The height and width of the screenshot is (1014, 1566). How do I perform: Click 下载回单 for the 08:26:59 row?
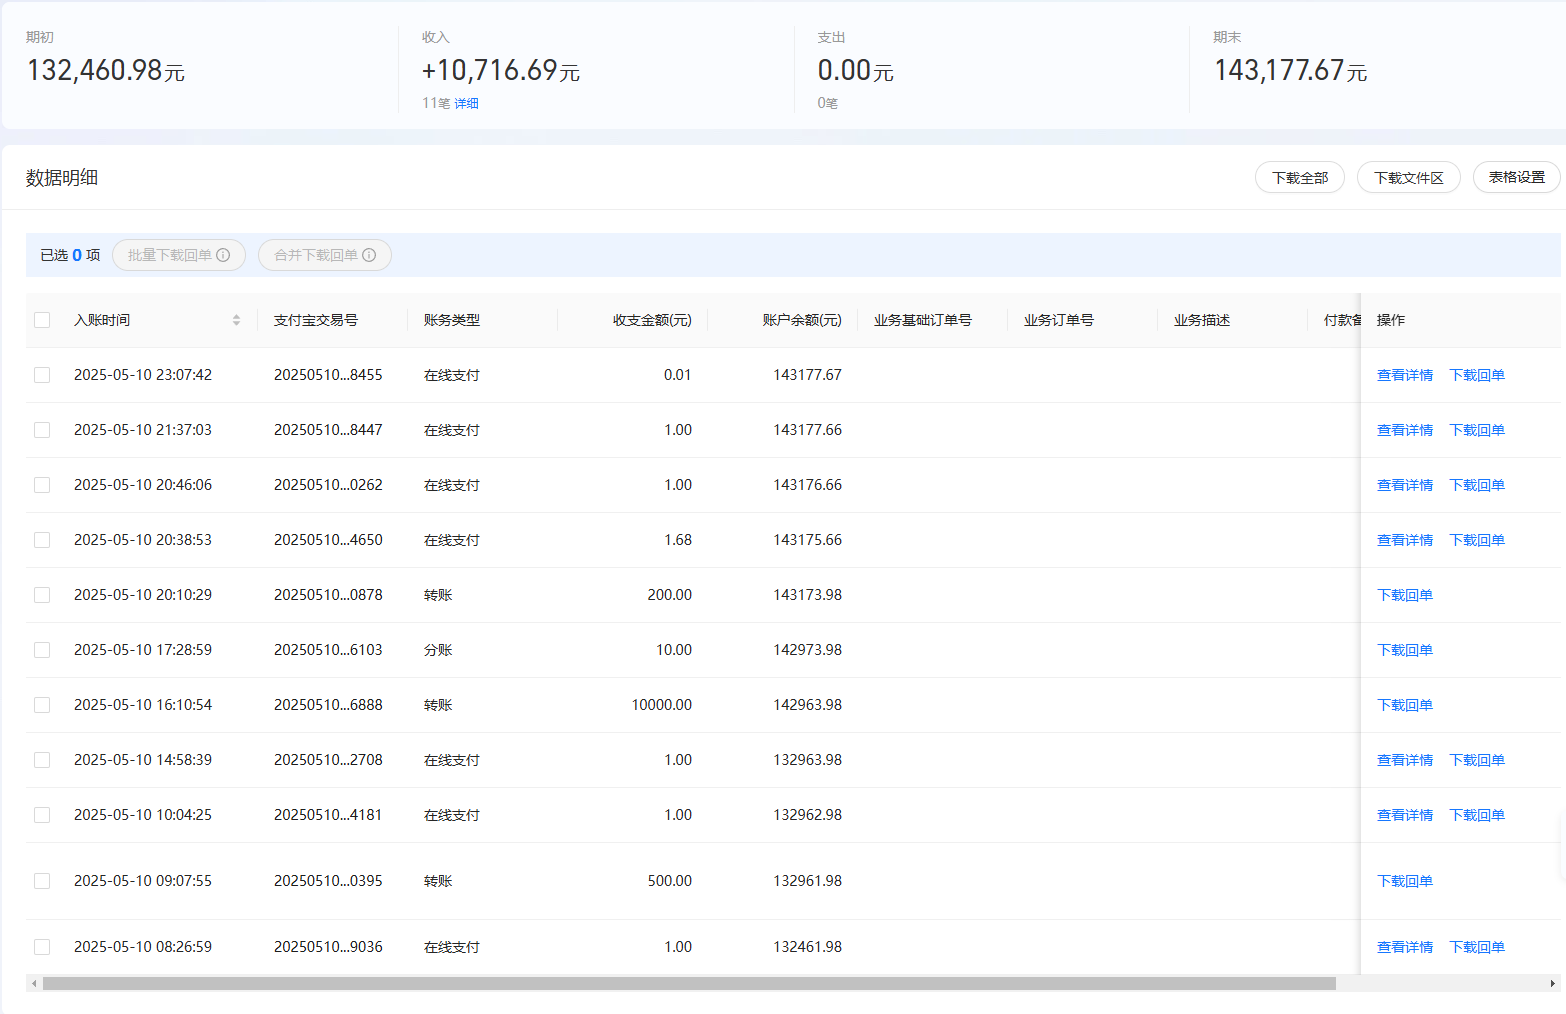point(1476,947)
